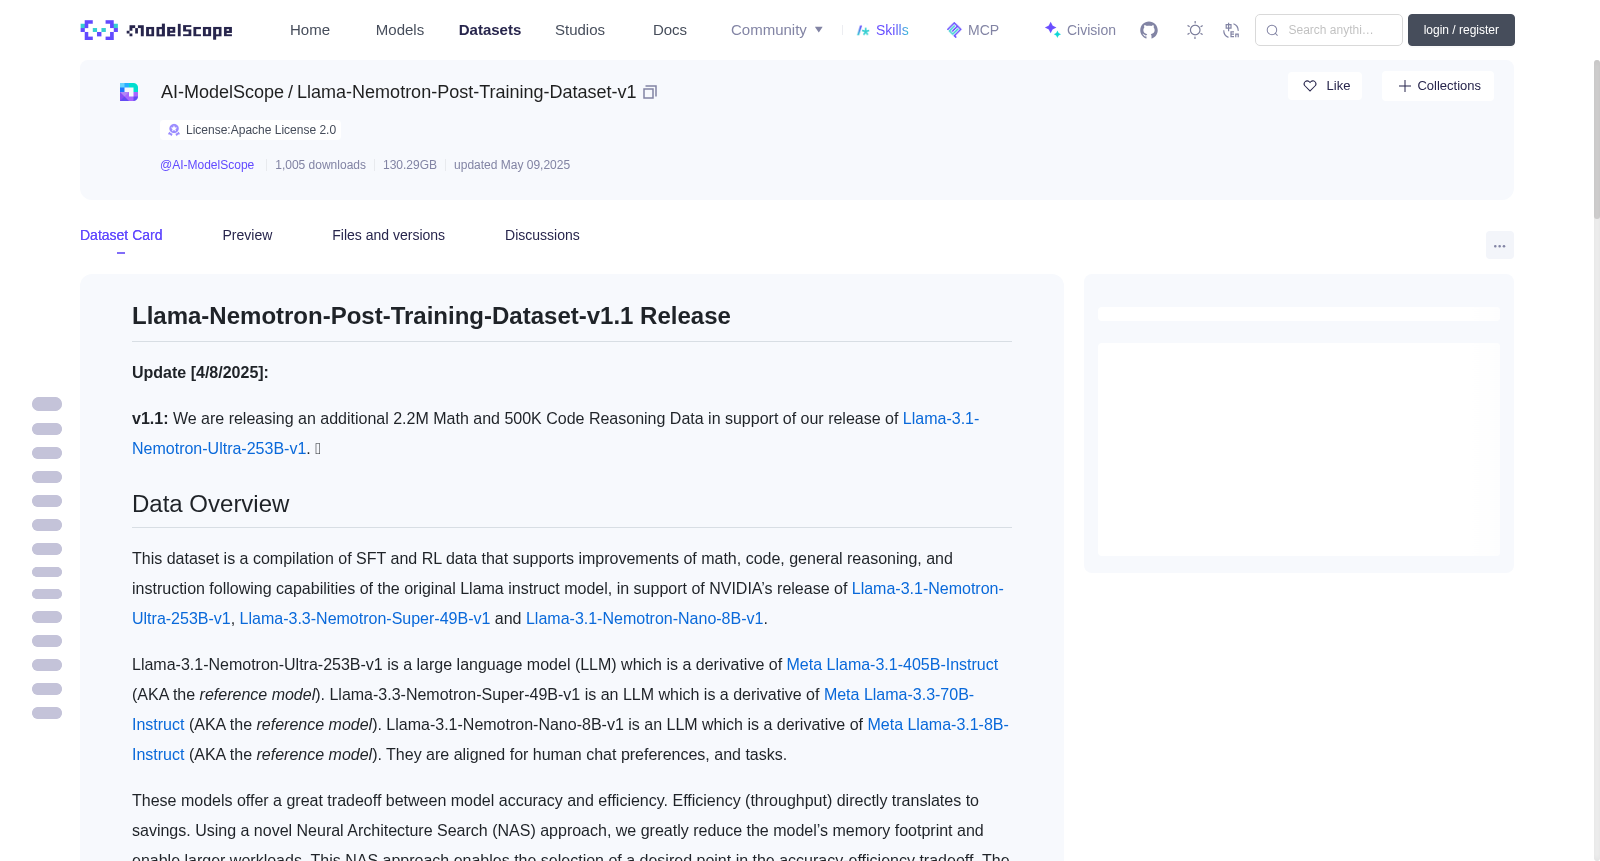The image size is (1600, 861).
Task: Click the AI-ModelScope dataset avatar icon
Action: [x=129, y=92]
